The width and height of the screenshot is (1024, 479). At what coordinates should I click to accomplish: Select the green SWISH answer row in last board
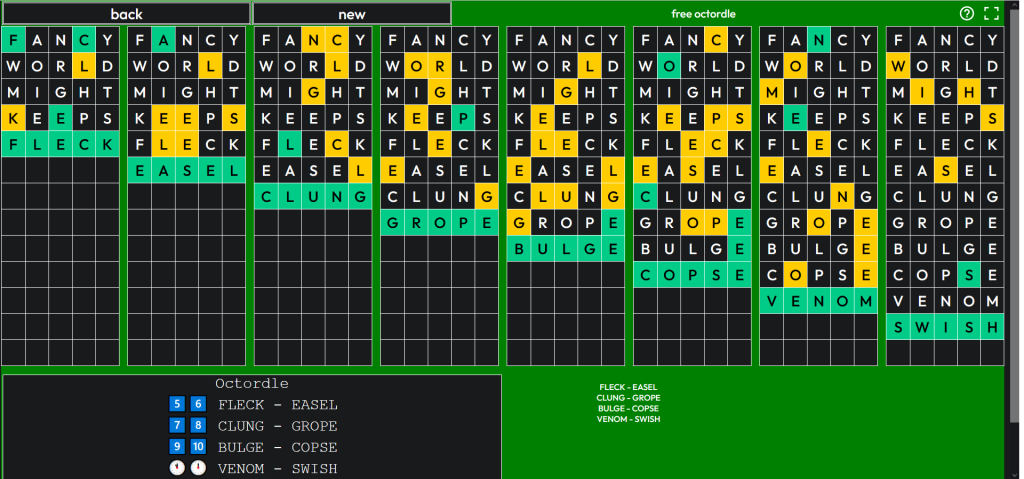click(x=944, y=327)
